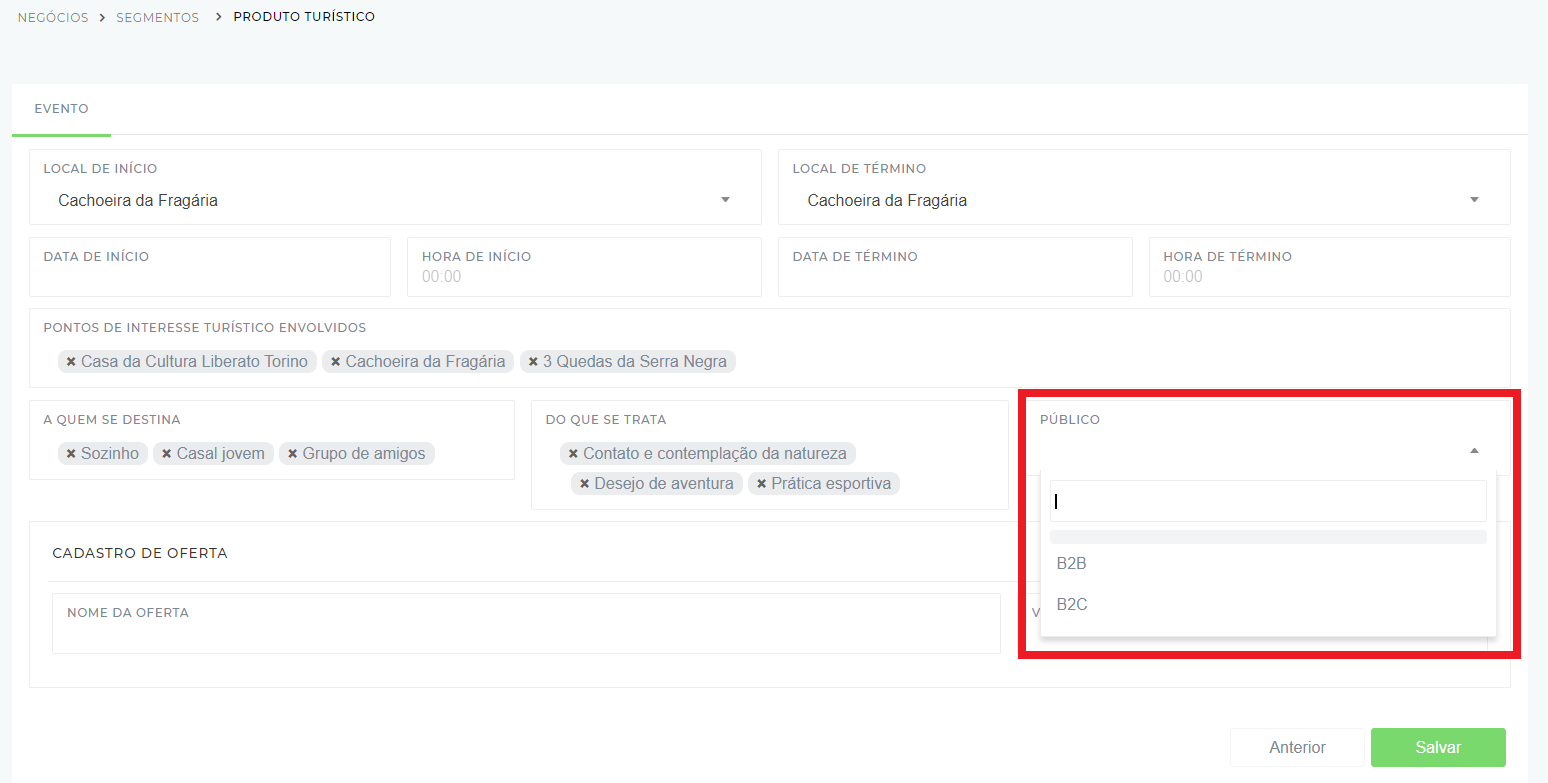Remove the 3 Quedas da Serra Negra tag
Image resolution: width=1548 pixels, height=783 pixels.
coord(533,362)
